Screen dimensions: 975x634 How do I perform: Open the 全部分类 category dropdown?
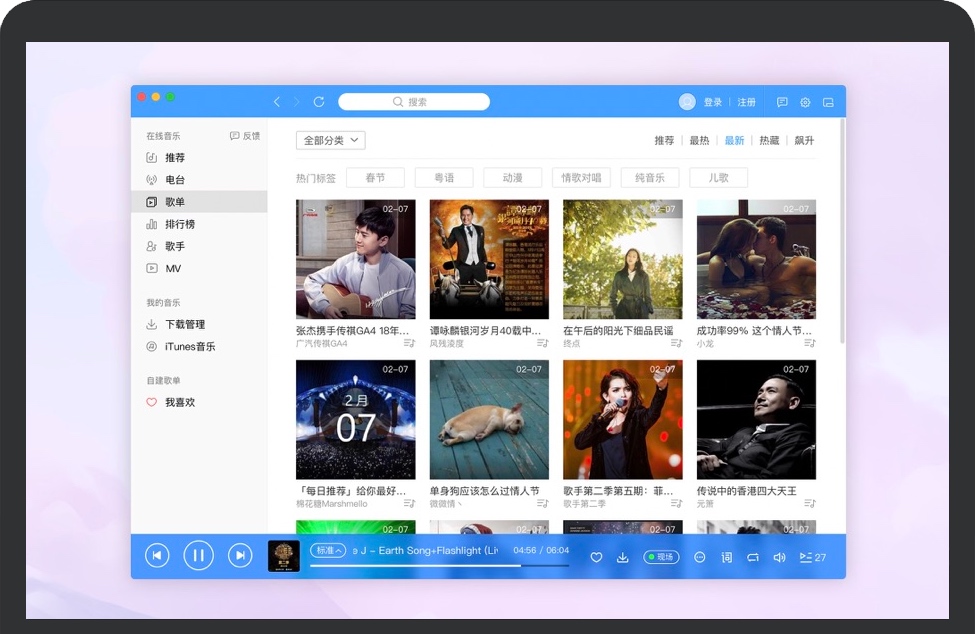[x=330, y=141]
